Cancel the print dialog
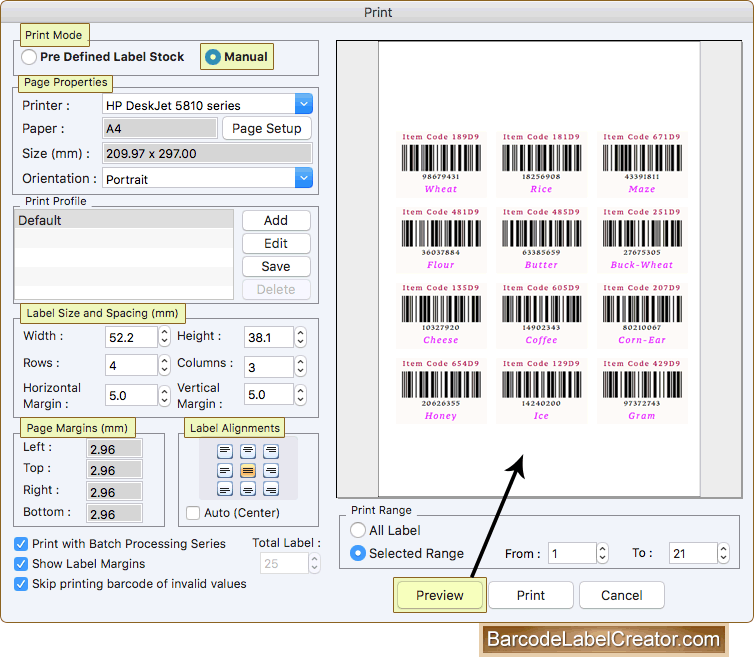The image size is (754, 657). pos(622,595)
